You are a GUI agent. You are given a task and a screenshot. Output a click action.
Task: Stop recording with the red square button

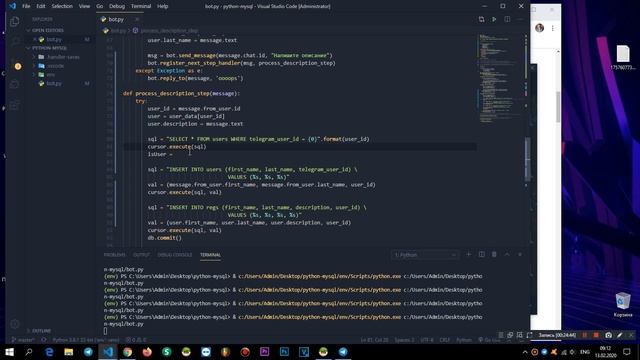596,335
